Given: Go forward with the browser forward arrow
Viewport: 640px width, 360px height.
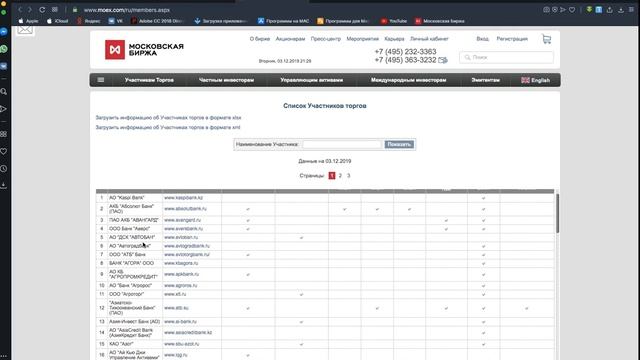Looking at the screenshot, I should [29, 9].
